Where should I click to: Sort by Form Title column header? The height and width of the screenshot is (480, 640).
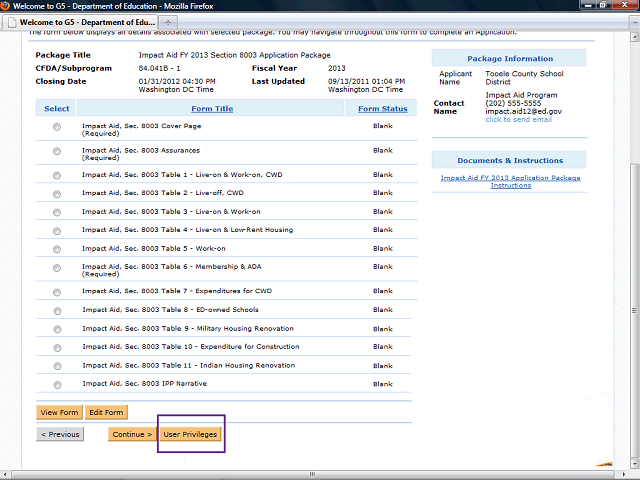pos(212,109)
